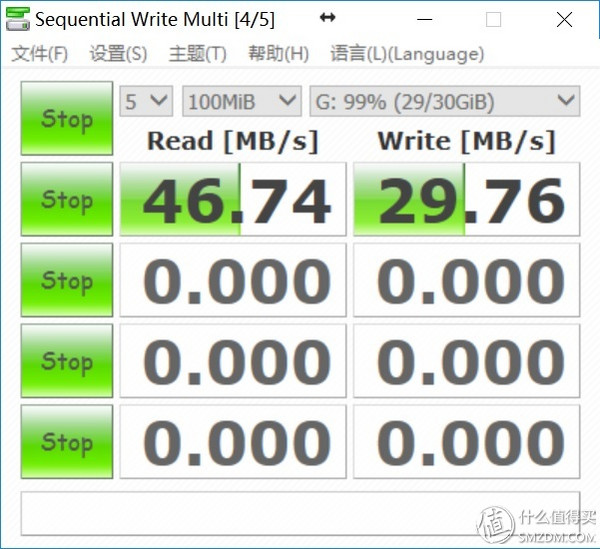Click the top Stop button beside the dropdowns

coord(67,118)
